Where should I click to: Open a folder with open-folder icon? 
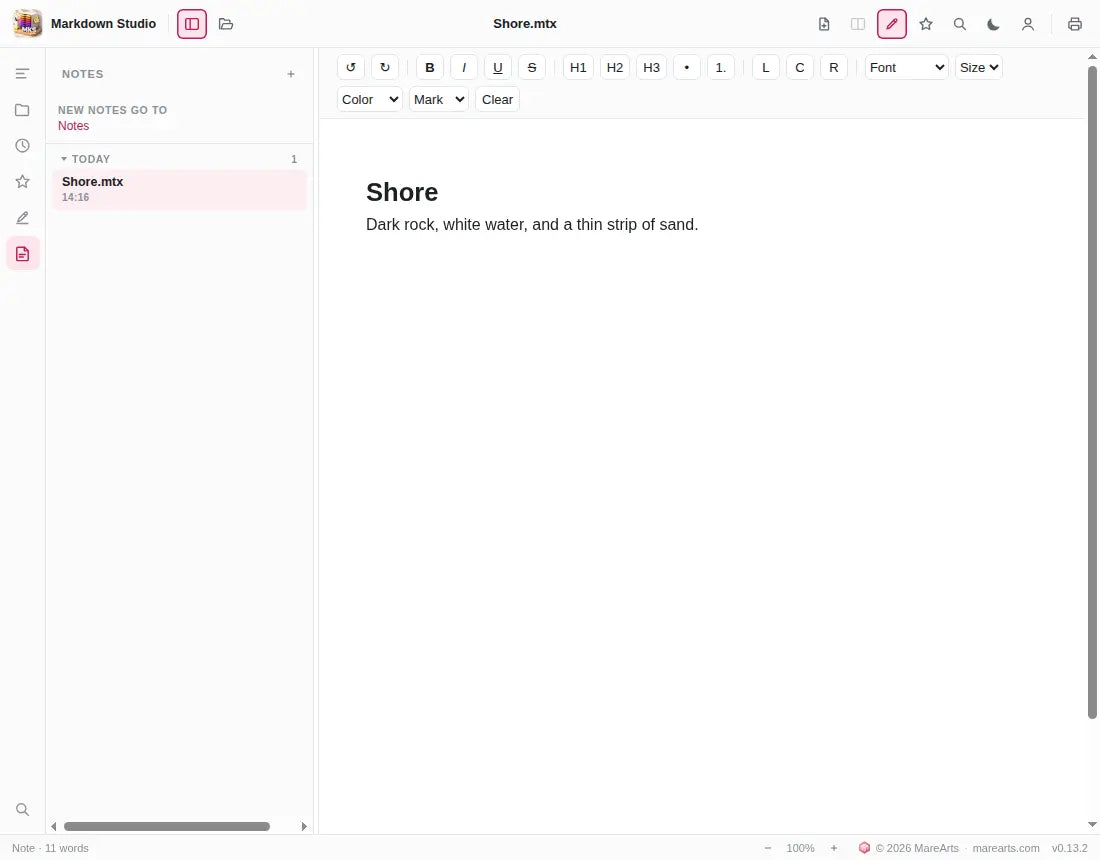tap(226, 24)
